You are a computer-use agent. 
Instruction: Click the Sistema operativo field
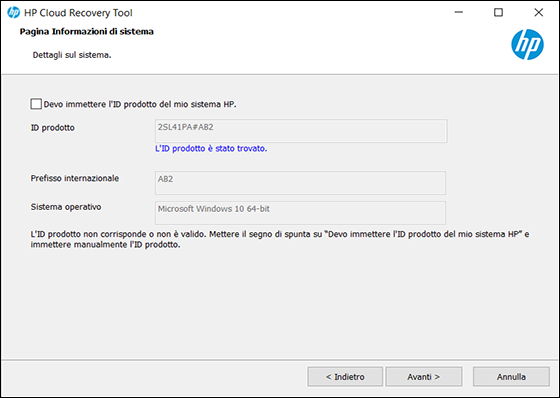[300, 213]
